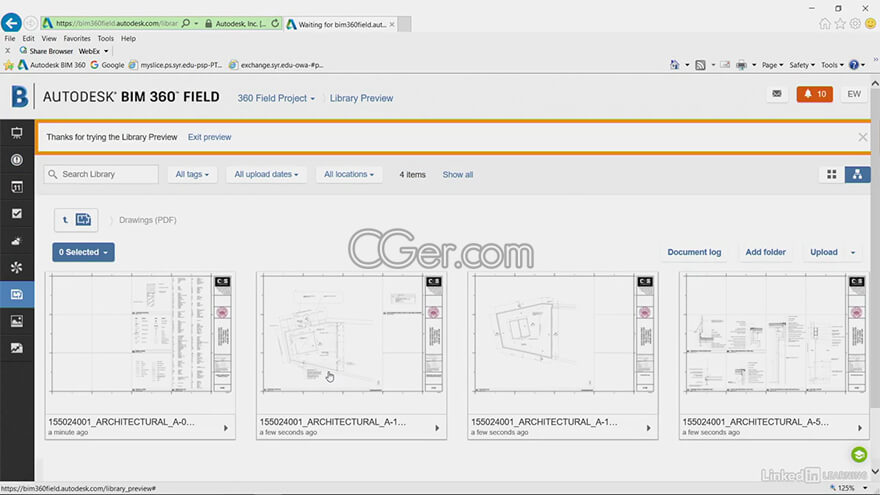The image size is (880, 495).
Task: Expand options arrow for ARCHITECTURAL_A-0 file
Action: (x=226, y=428)
